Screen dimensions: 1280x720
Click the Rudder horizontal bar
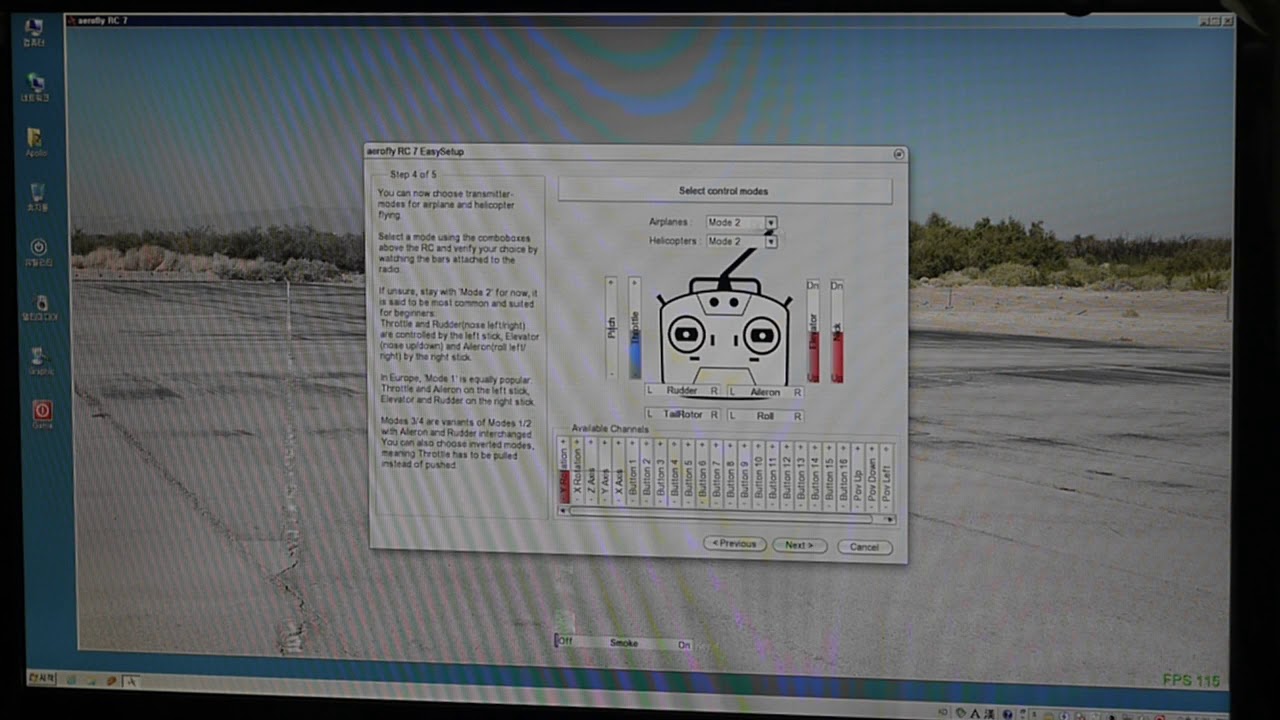point(683,390)
